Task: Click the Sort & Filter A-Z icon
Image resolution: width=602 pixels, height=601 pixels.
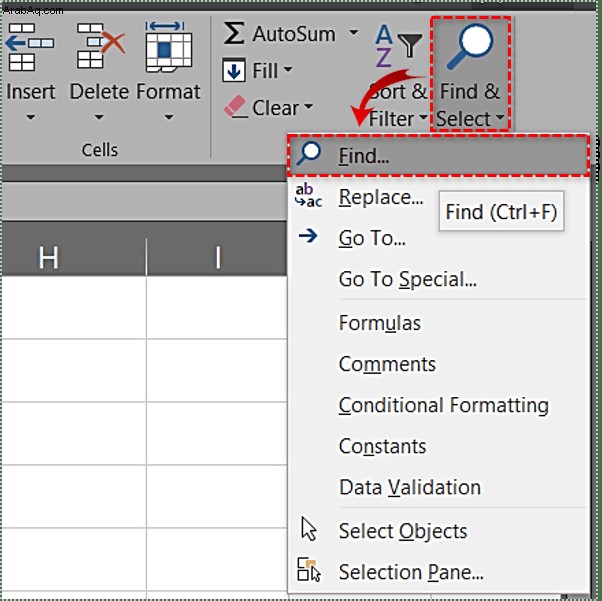Action: 398,46
